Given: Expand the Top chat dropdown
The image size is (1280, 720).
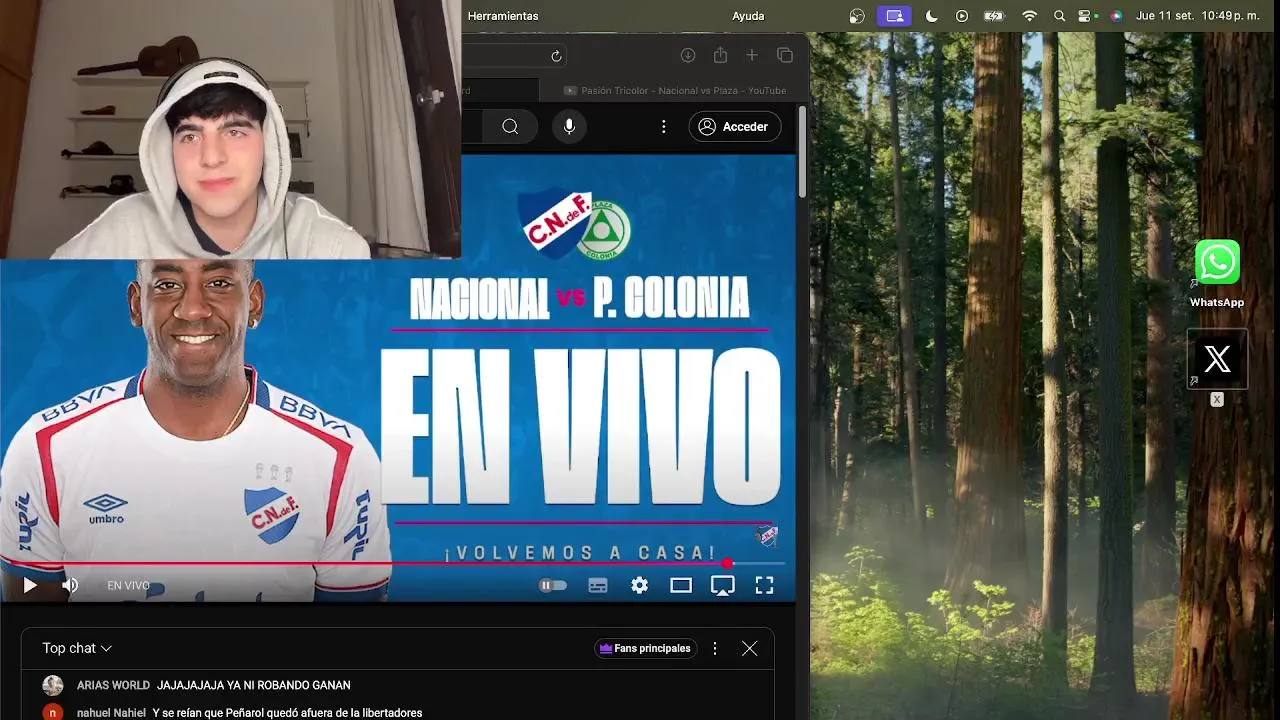Looking at the screenshot, I should [x=77, y=648].
